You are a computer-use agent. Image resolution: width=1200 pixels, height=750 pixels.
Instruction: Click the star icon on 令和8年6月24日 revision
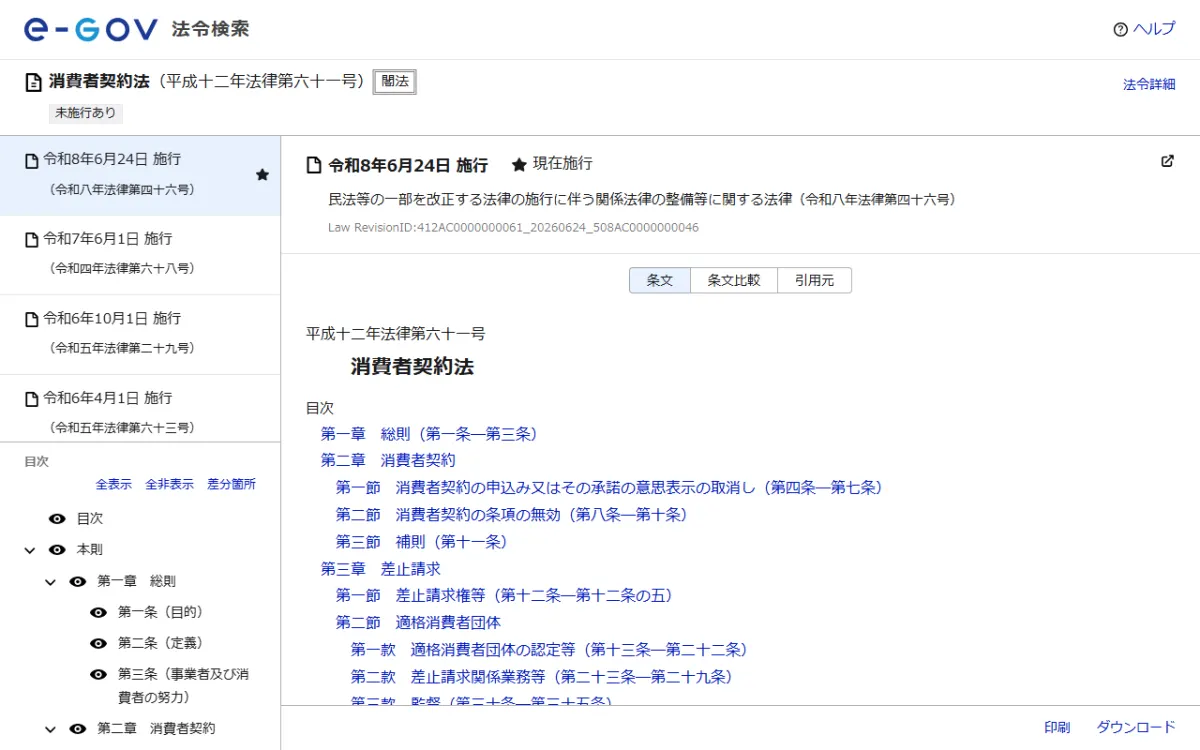click(262, 175)
